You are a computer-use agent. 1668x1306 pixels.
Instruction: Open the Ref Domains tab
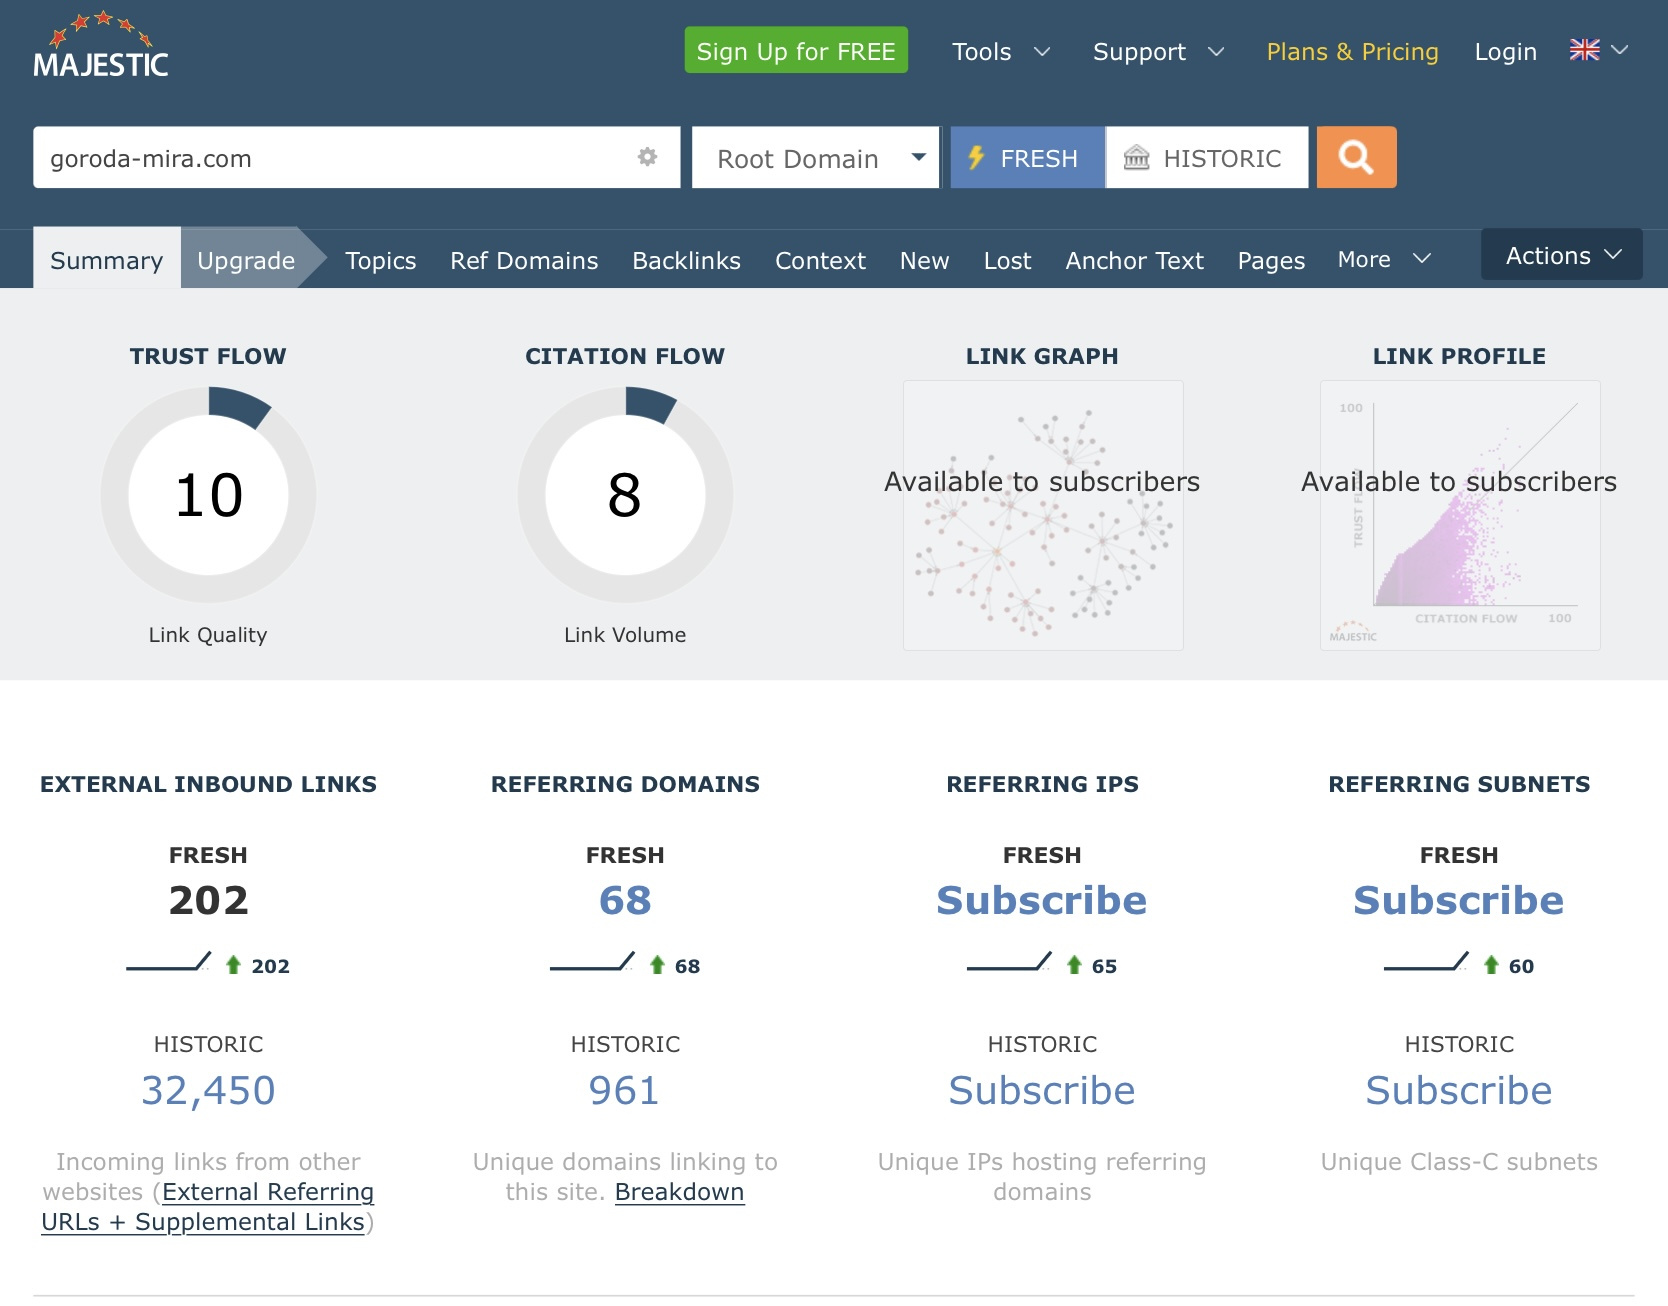pyautogui.click(x=524, y=260)
